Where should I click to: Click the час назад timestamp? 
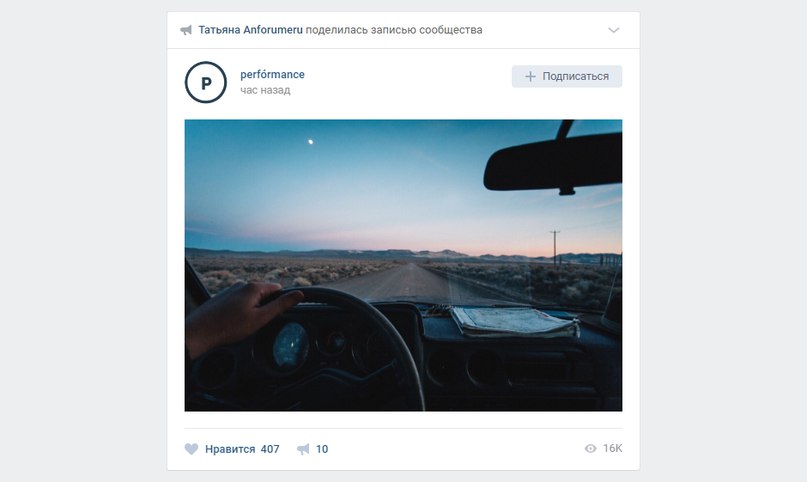pos(265,90)
